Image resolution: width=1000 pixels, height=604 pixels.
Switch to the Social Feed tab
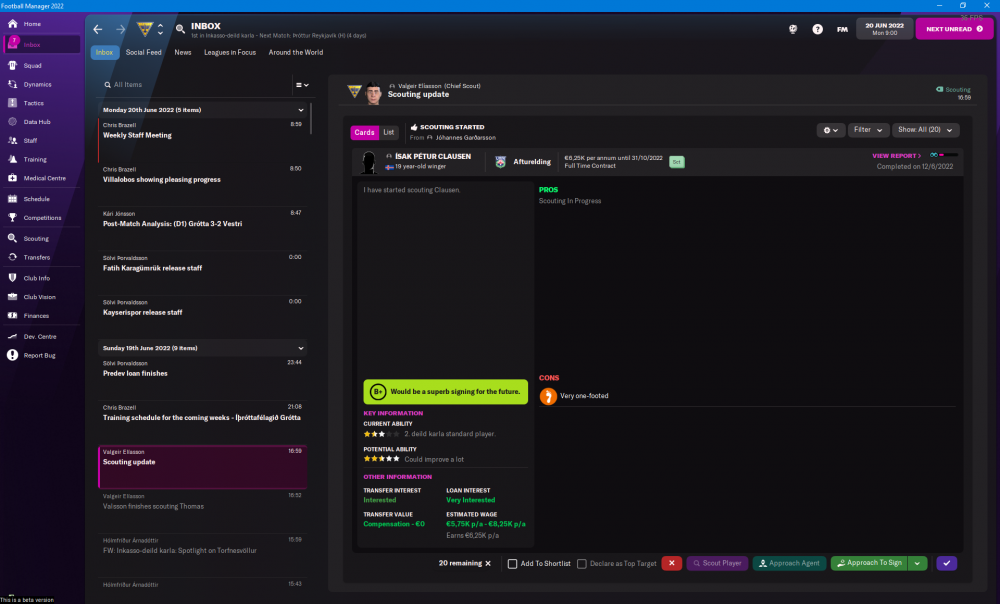pos(143,52)
